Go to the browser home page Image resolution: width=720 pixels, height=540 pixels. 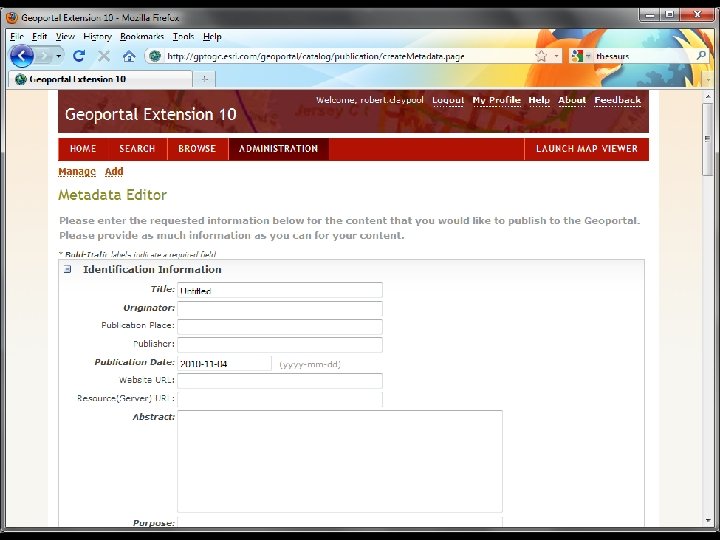pyautogui.click(x=129, y=56)
